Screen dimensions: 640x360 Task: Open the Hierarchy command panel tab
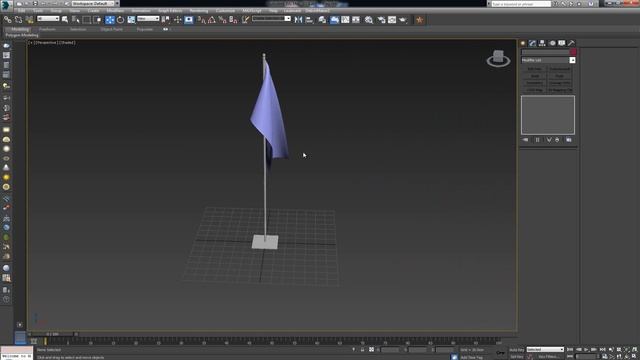click(542, 43)
